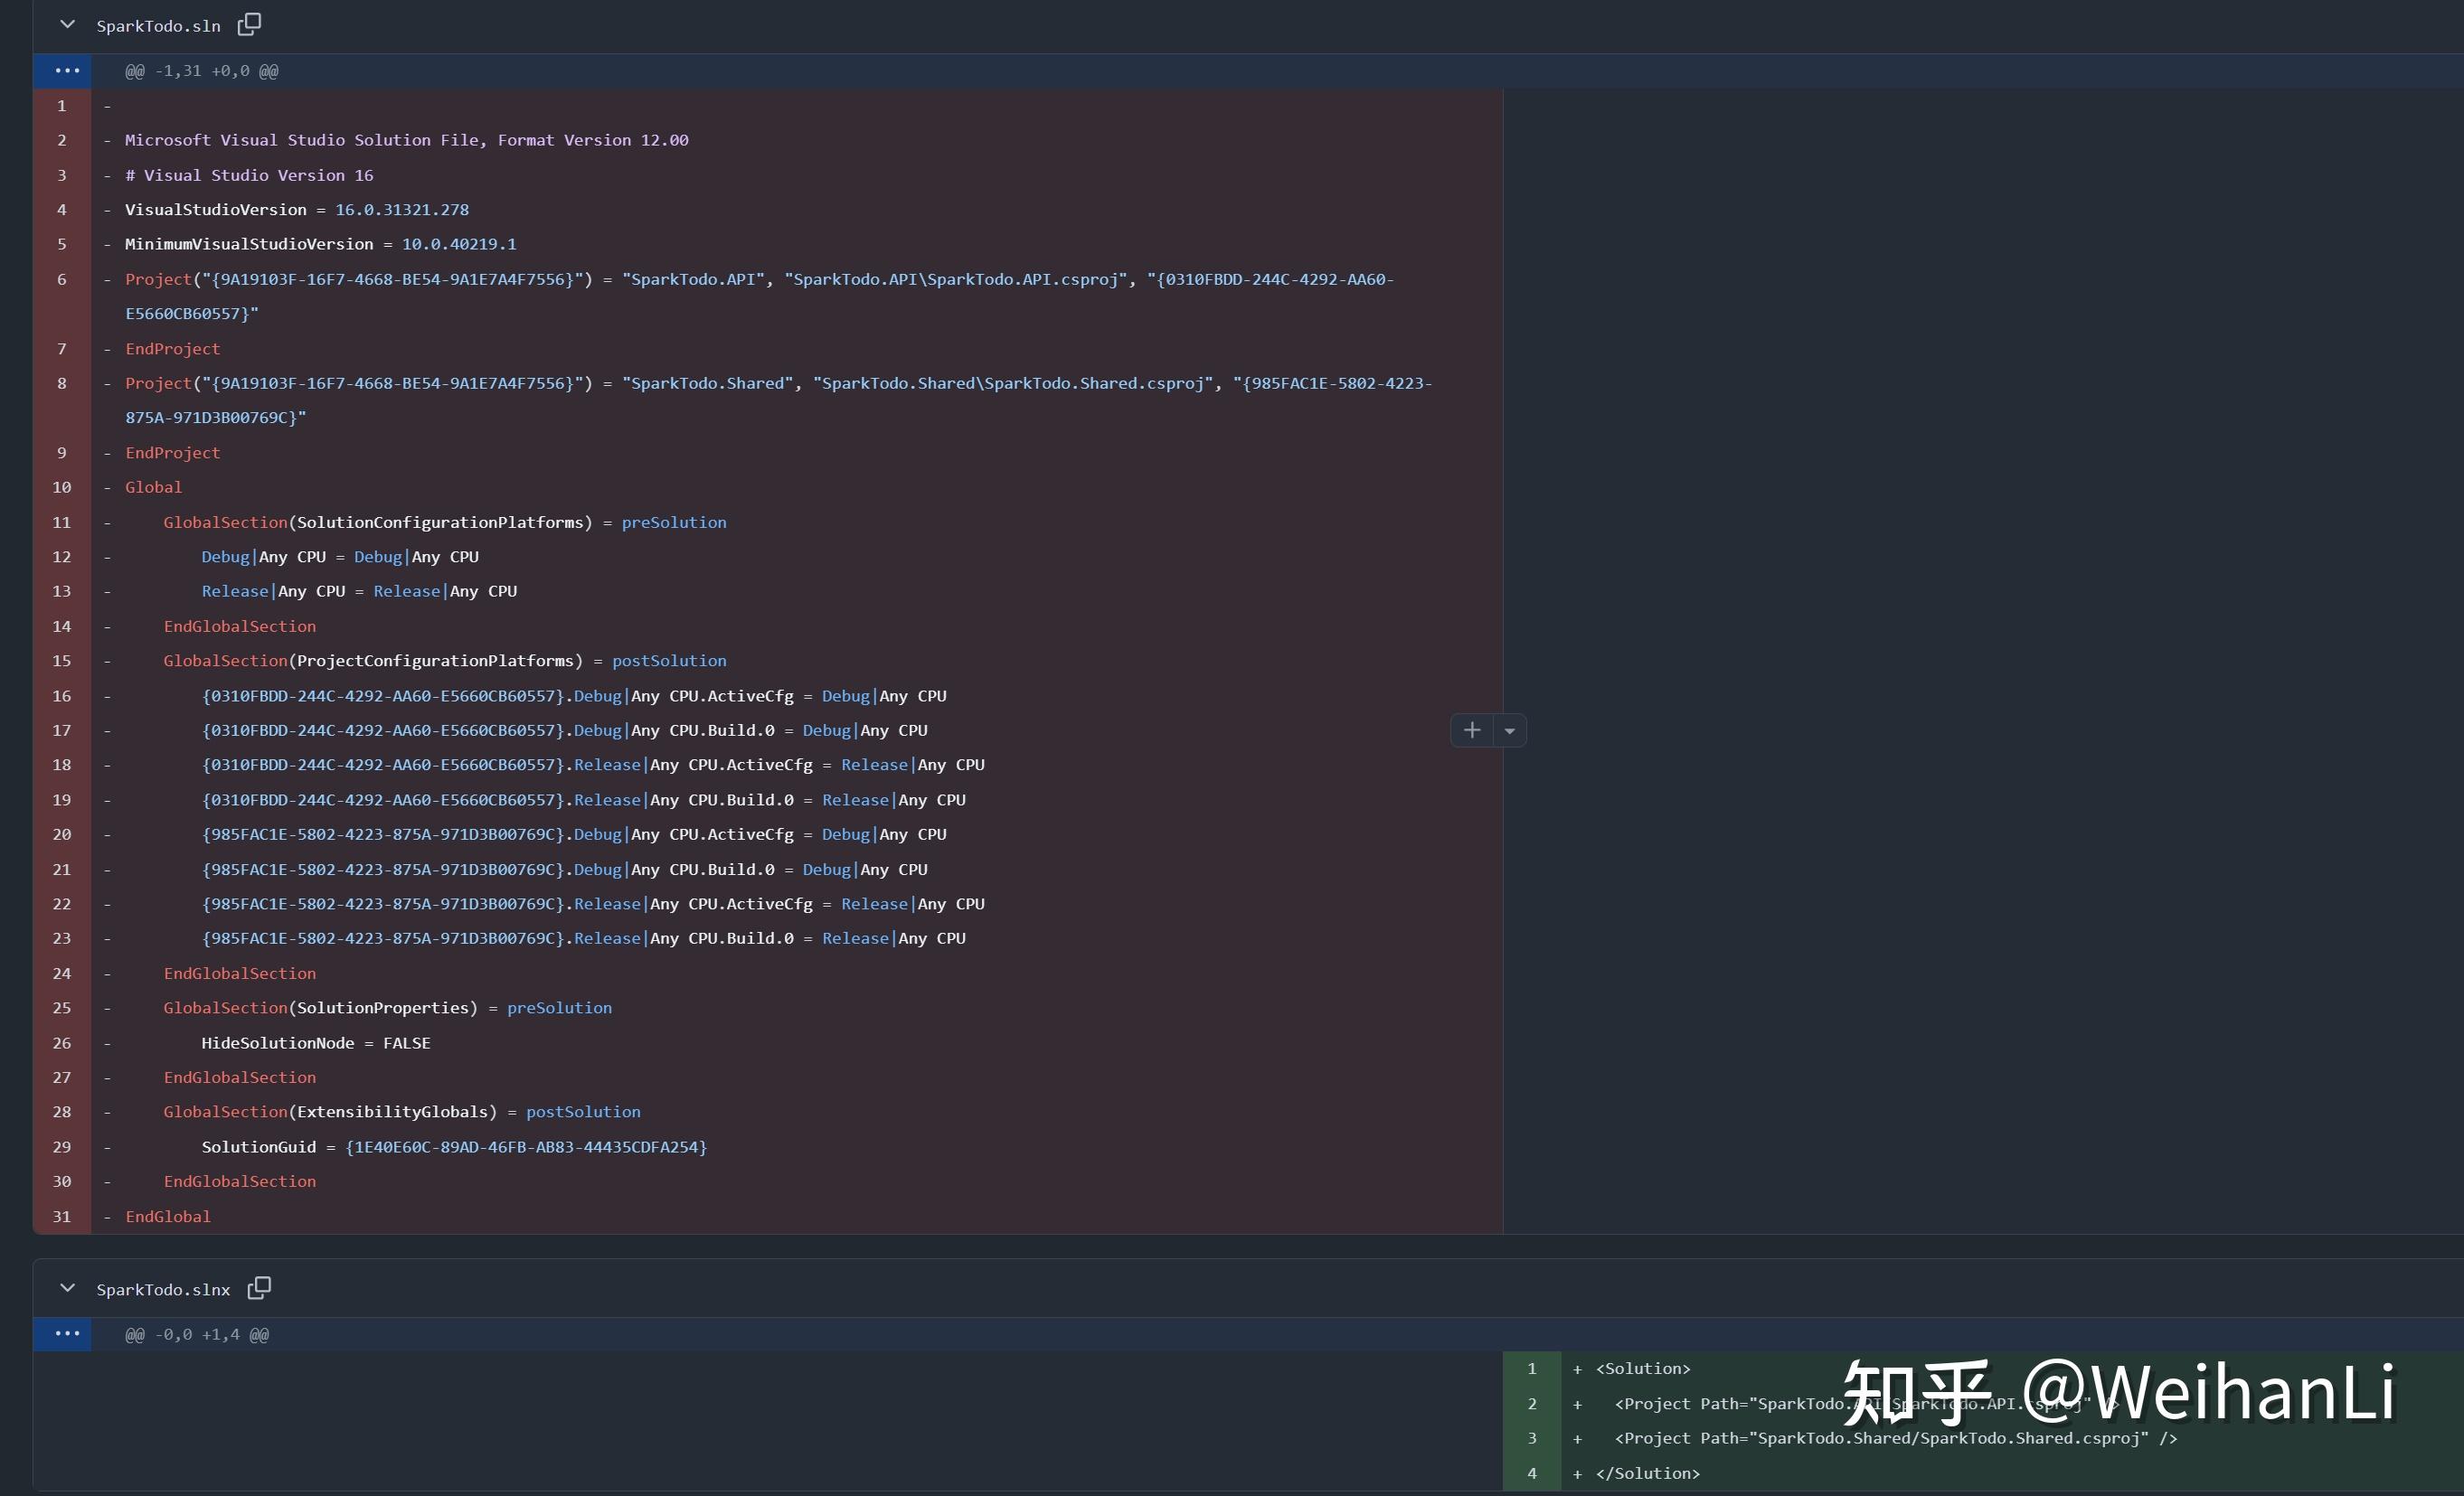Copy the SparkTodo.slnx file path
The height and width of the screenshot is (1496, 2464).
click(259, 1288)
